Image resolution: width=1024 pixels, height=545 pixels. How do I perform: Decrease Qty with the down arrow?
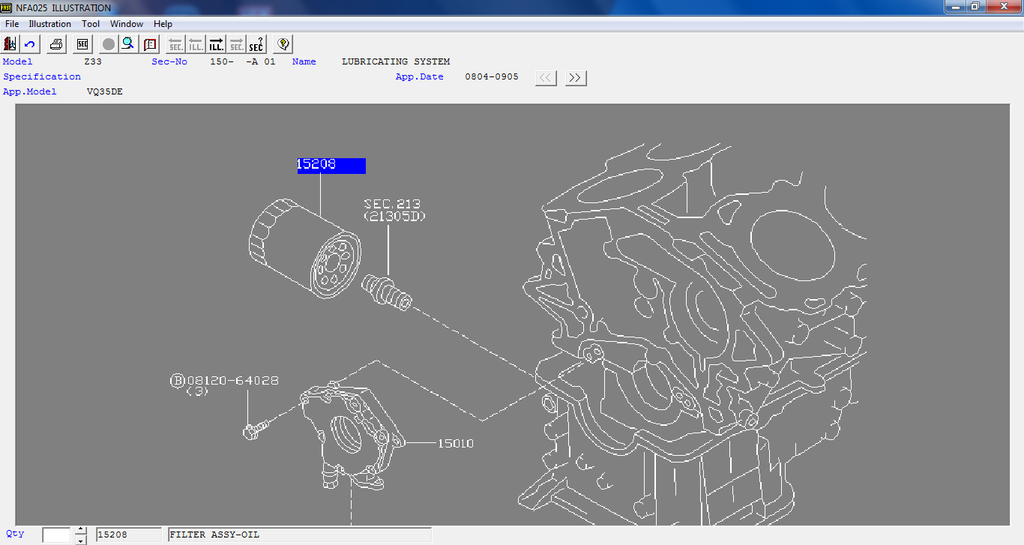click(x=81, y=540)
